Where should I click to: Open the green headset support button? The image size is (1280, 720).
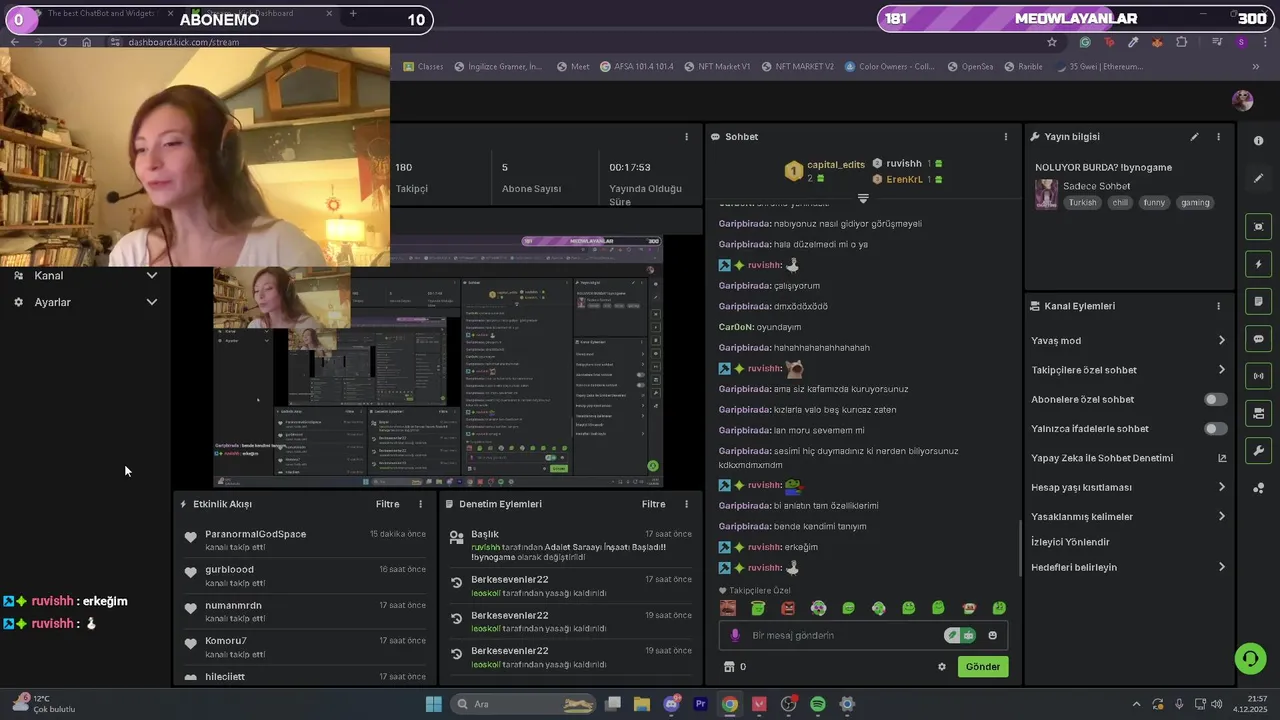1250,658
